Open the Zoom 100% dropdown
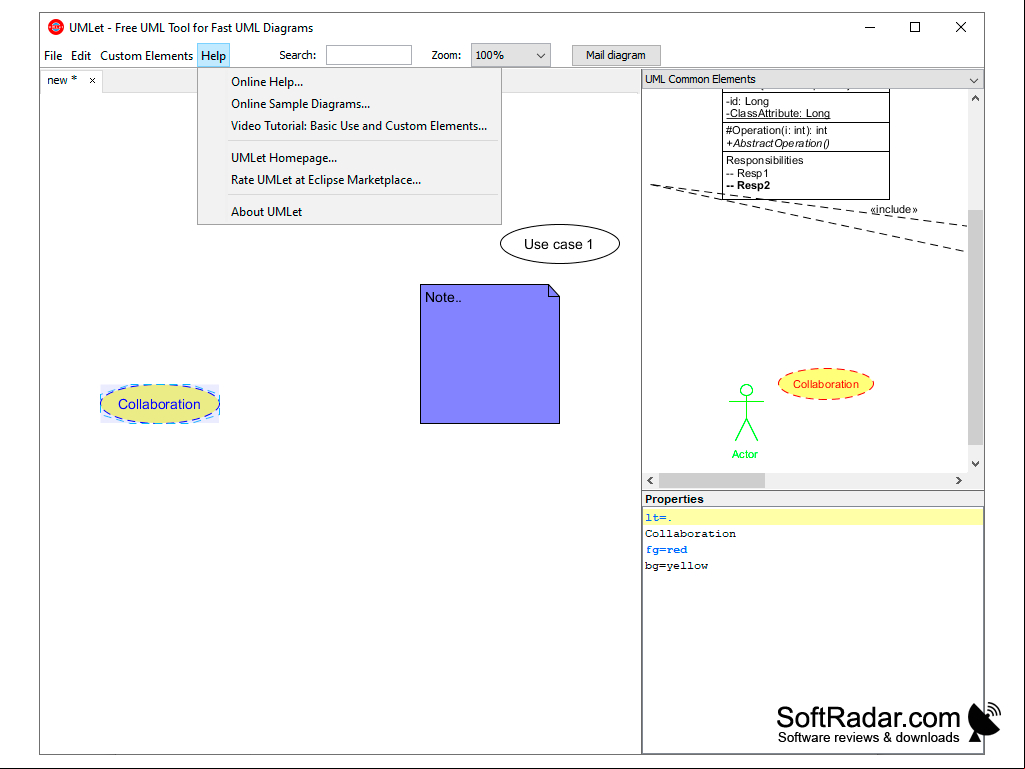1025x769 pixels. click(x=511, y=55)
